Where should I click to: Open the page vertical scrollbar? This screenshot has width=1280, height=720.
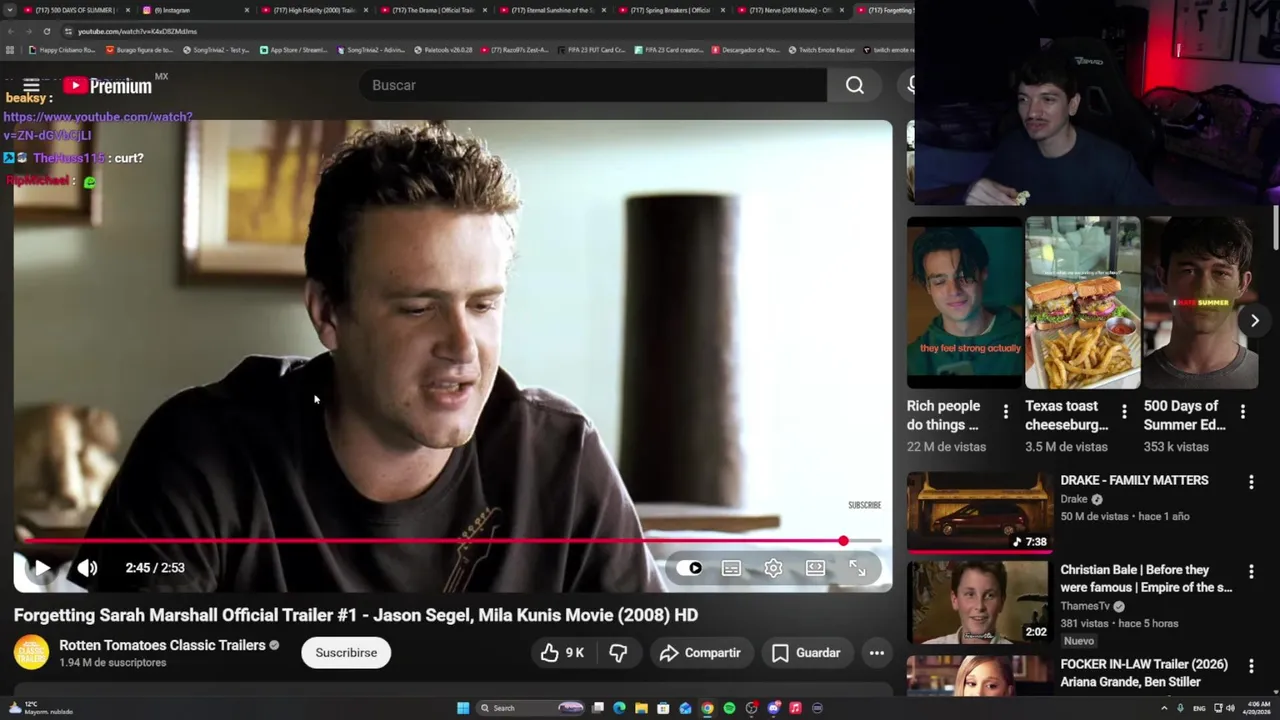tap(1276, 228)
